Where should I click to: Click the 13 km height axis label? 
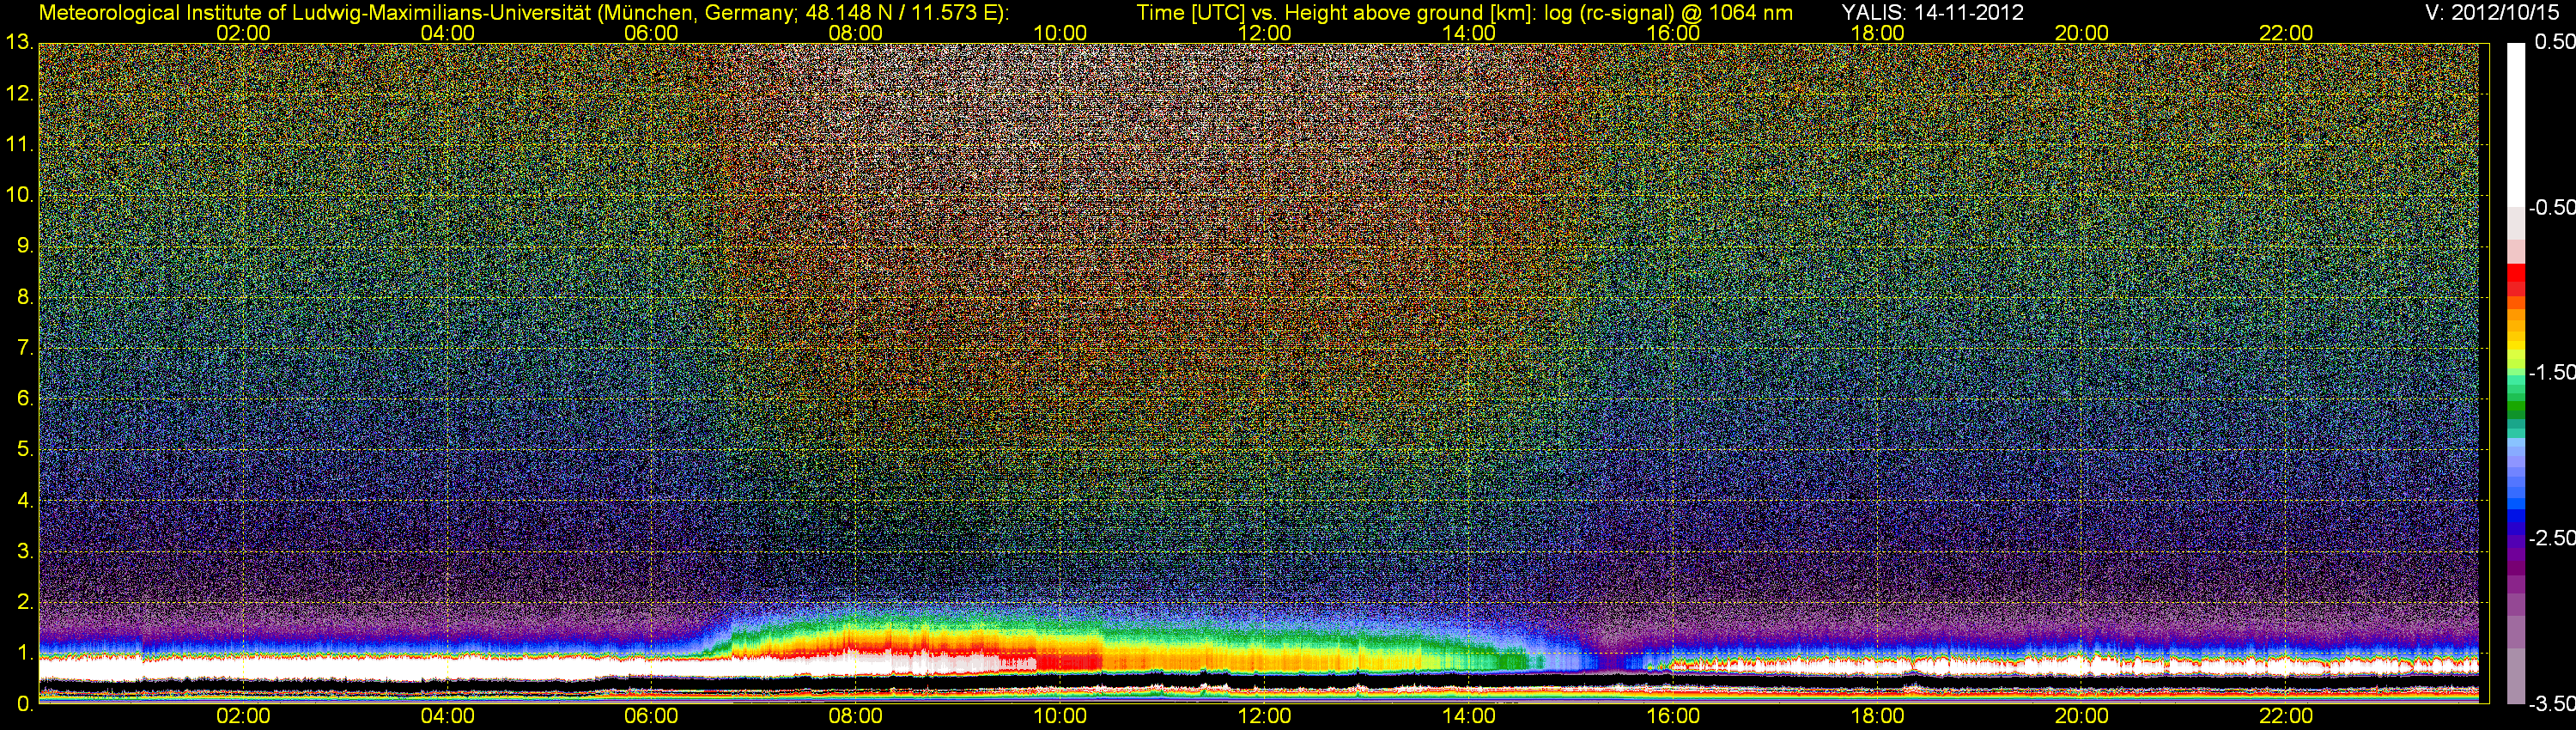[19, 43]
